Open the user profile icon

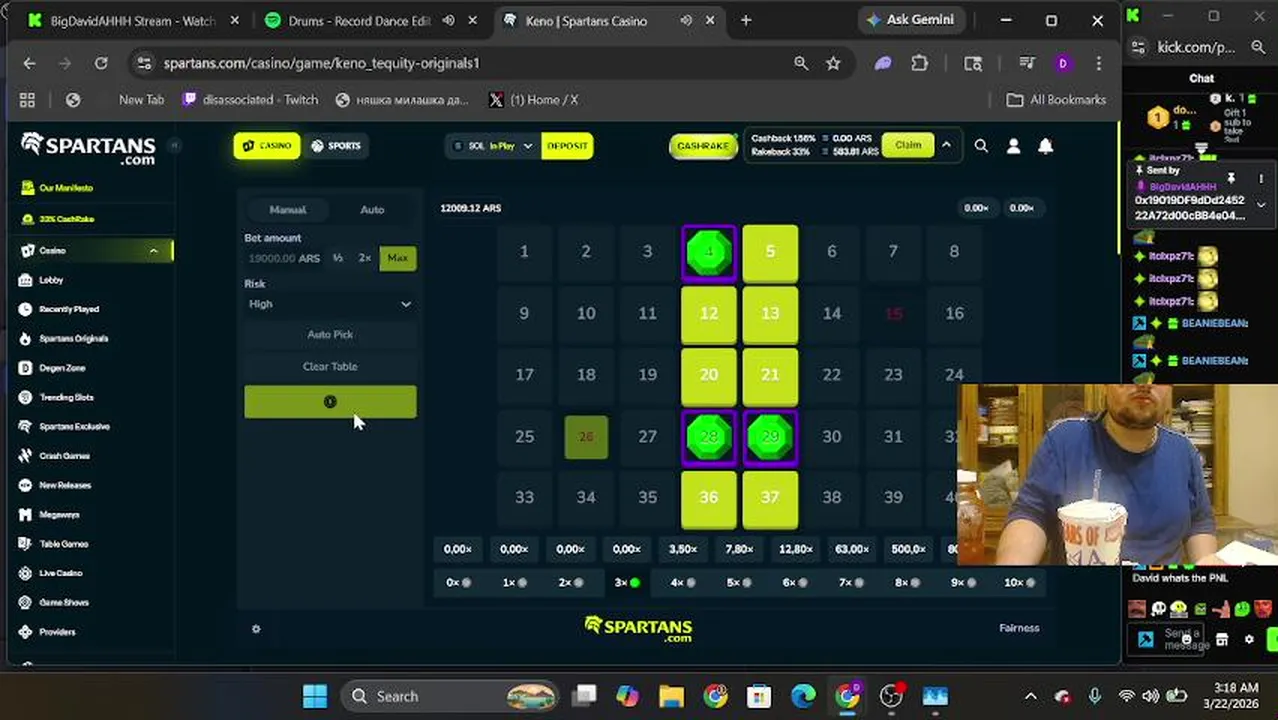1013,146
